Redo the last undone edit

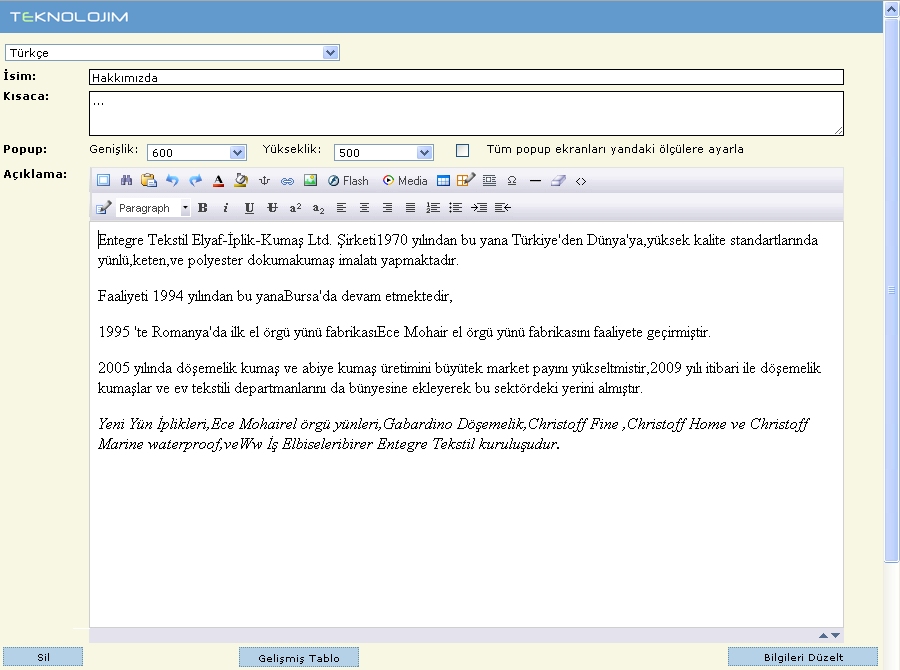(x=195, y=181)
